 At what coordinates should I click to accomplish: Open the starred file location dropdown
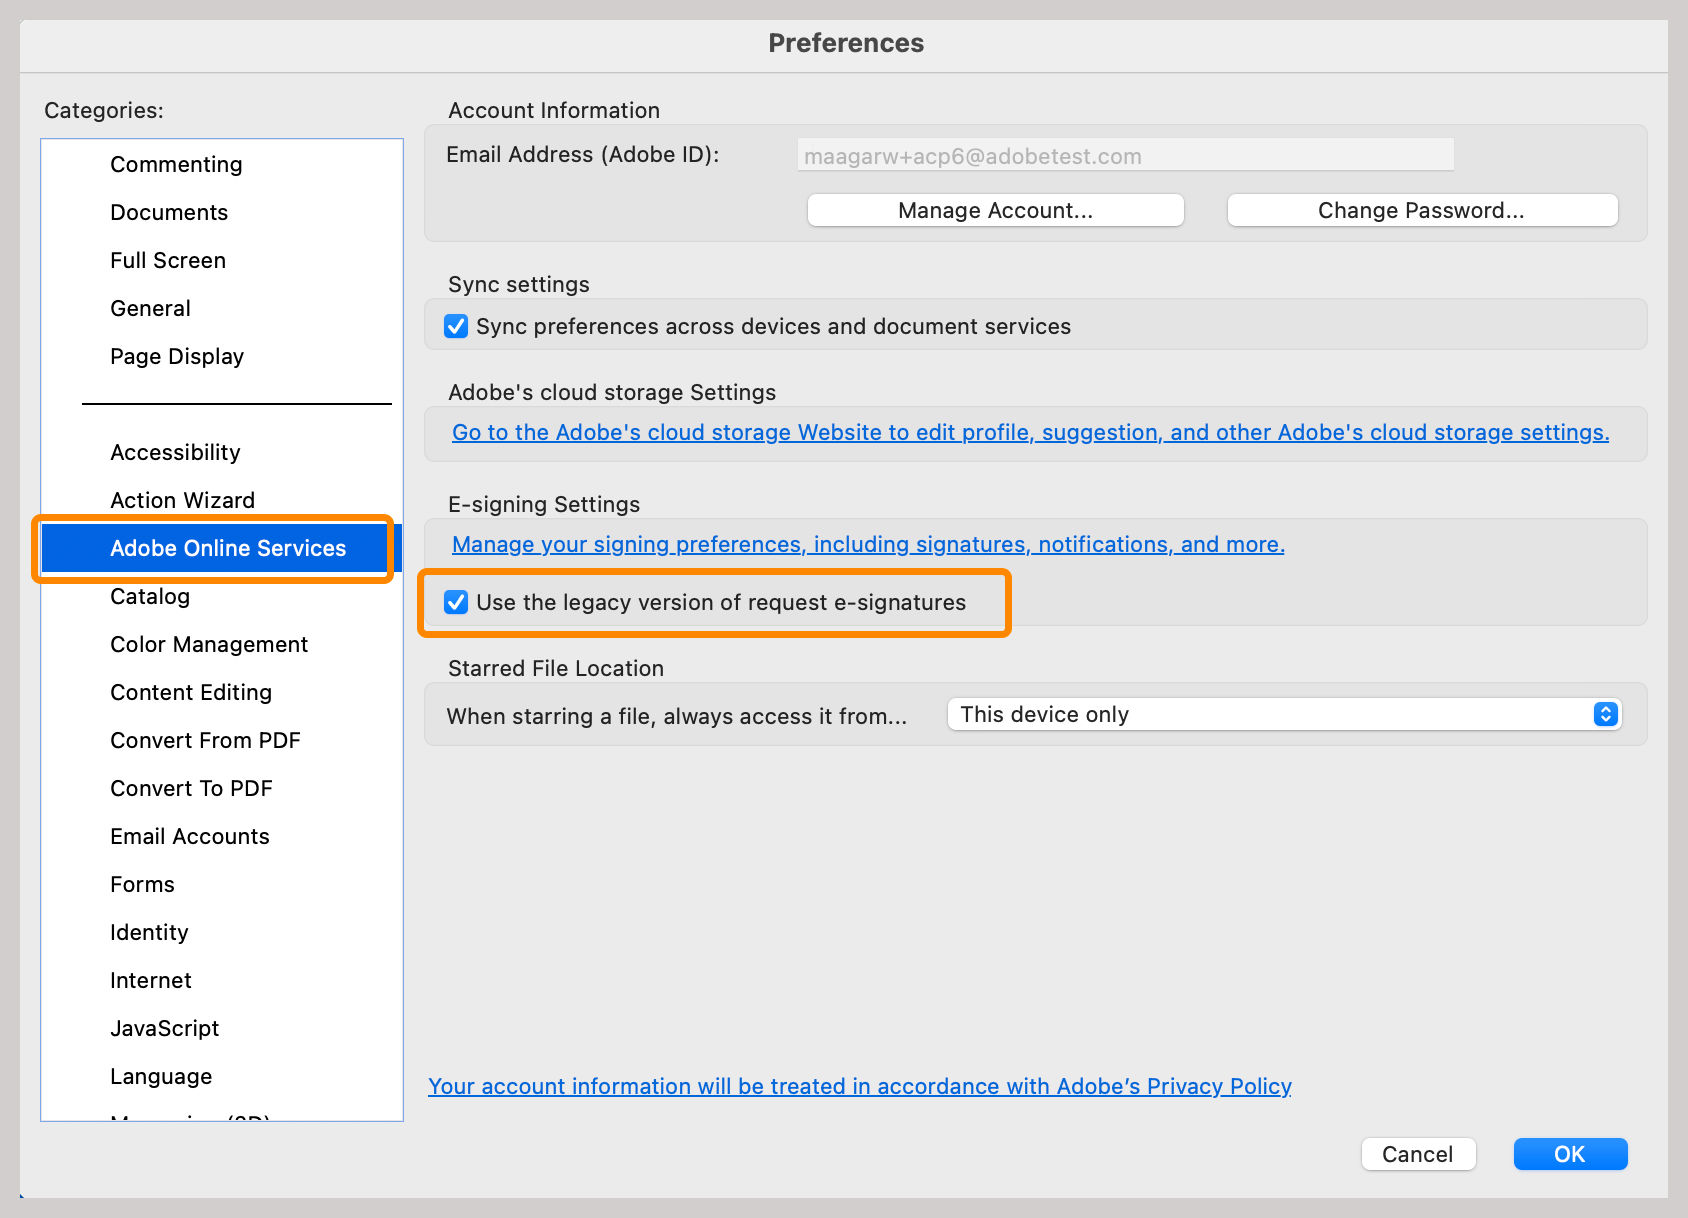[x=1284, y=714]
